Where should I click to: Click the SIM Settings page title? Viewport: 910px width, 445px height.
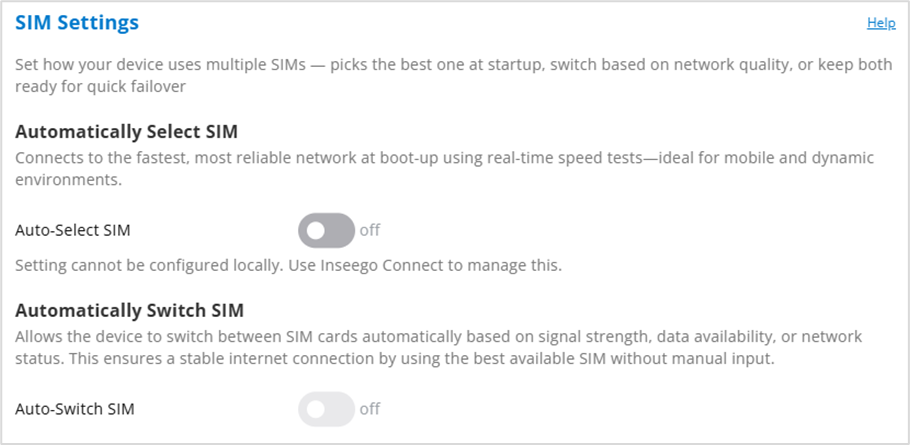pos(77,22)
